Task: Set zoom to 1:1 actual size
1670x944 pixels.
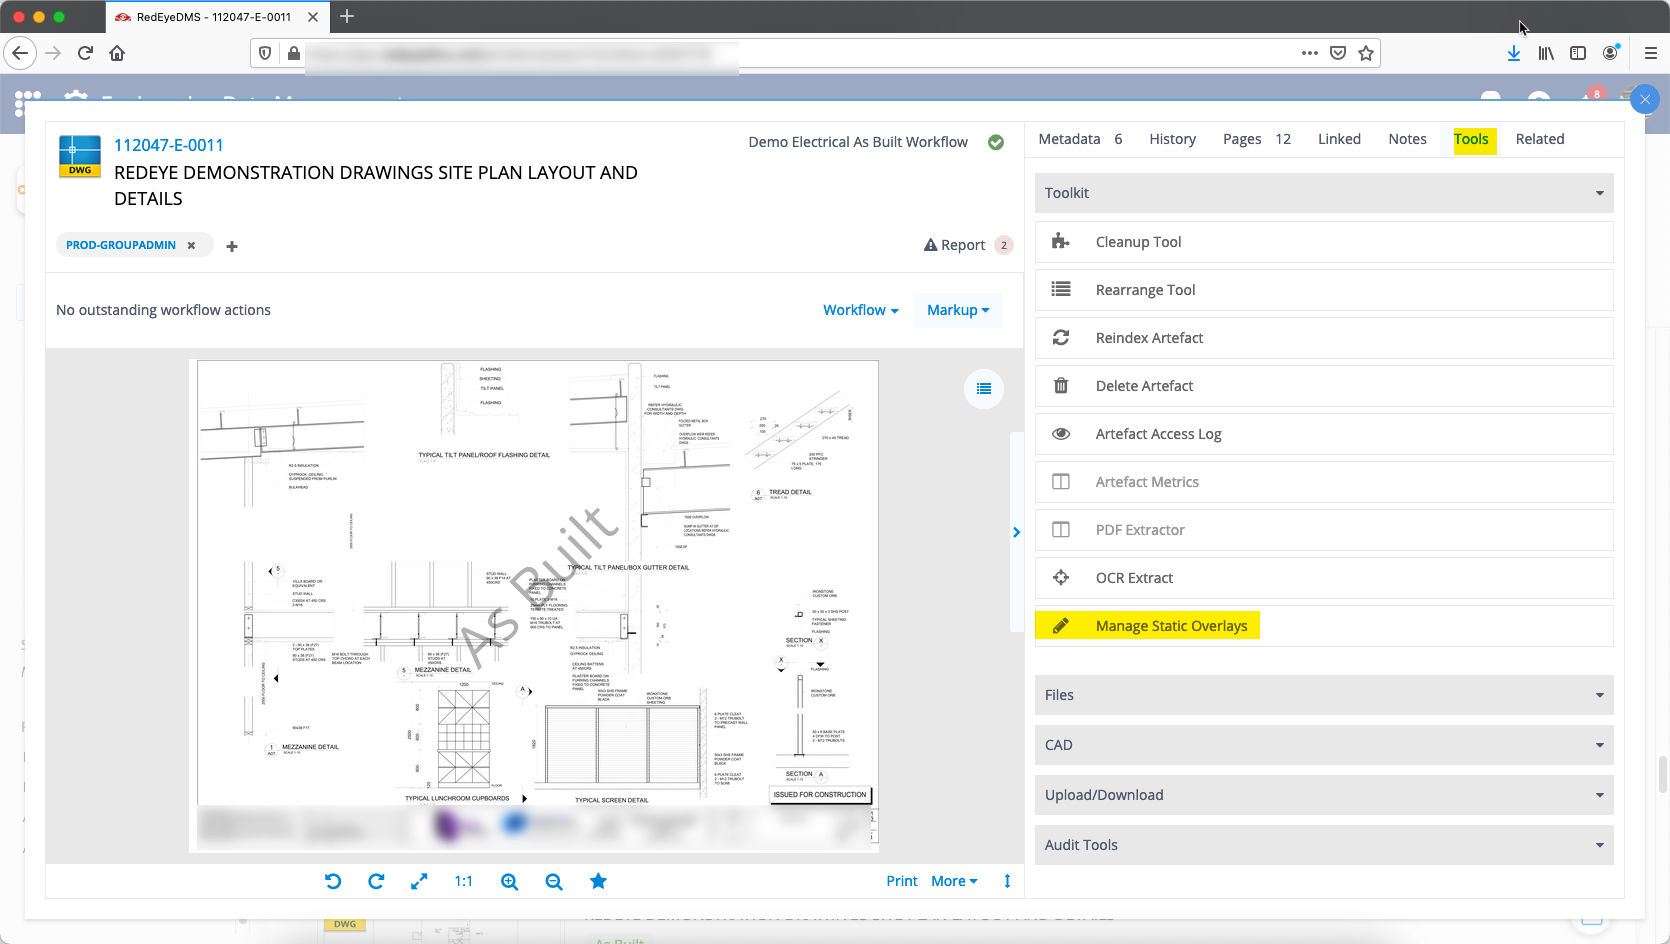Action: (x=463, y=881)
